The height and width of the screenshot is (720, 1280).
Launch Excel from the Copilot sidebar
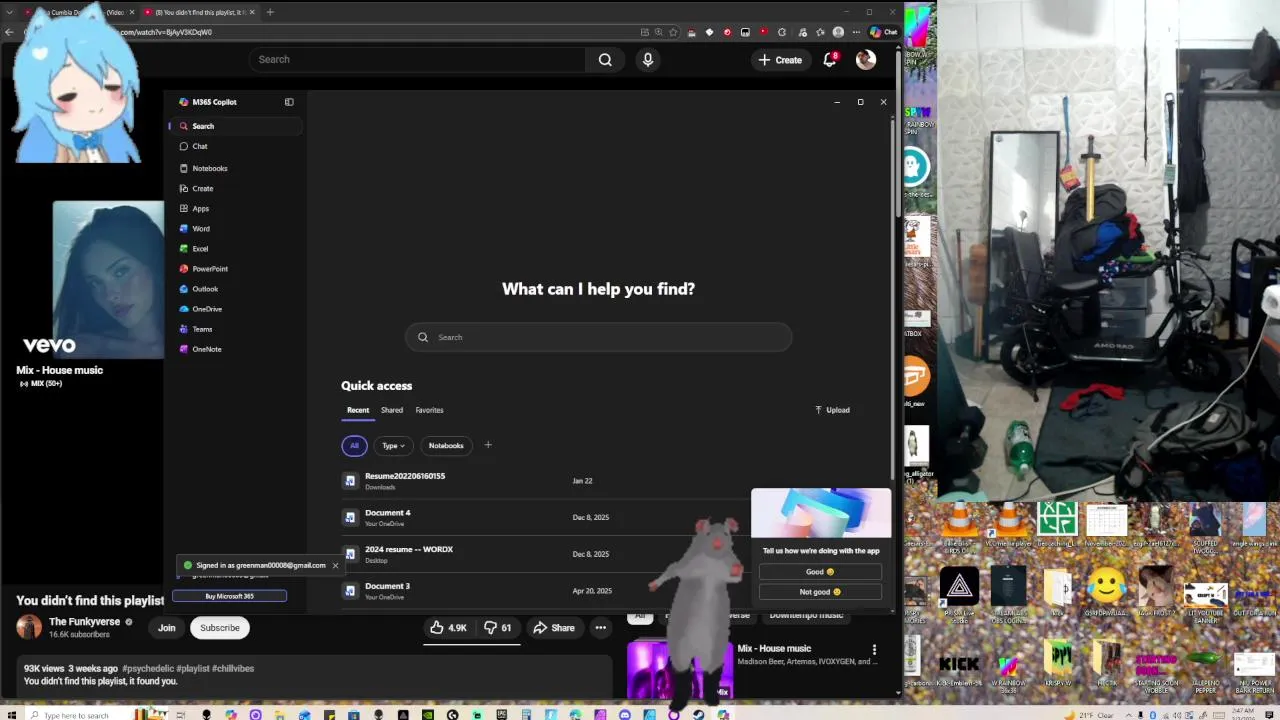pyautogui.click(x=200, y=248)
